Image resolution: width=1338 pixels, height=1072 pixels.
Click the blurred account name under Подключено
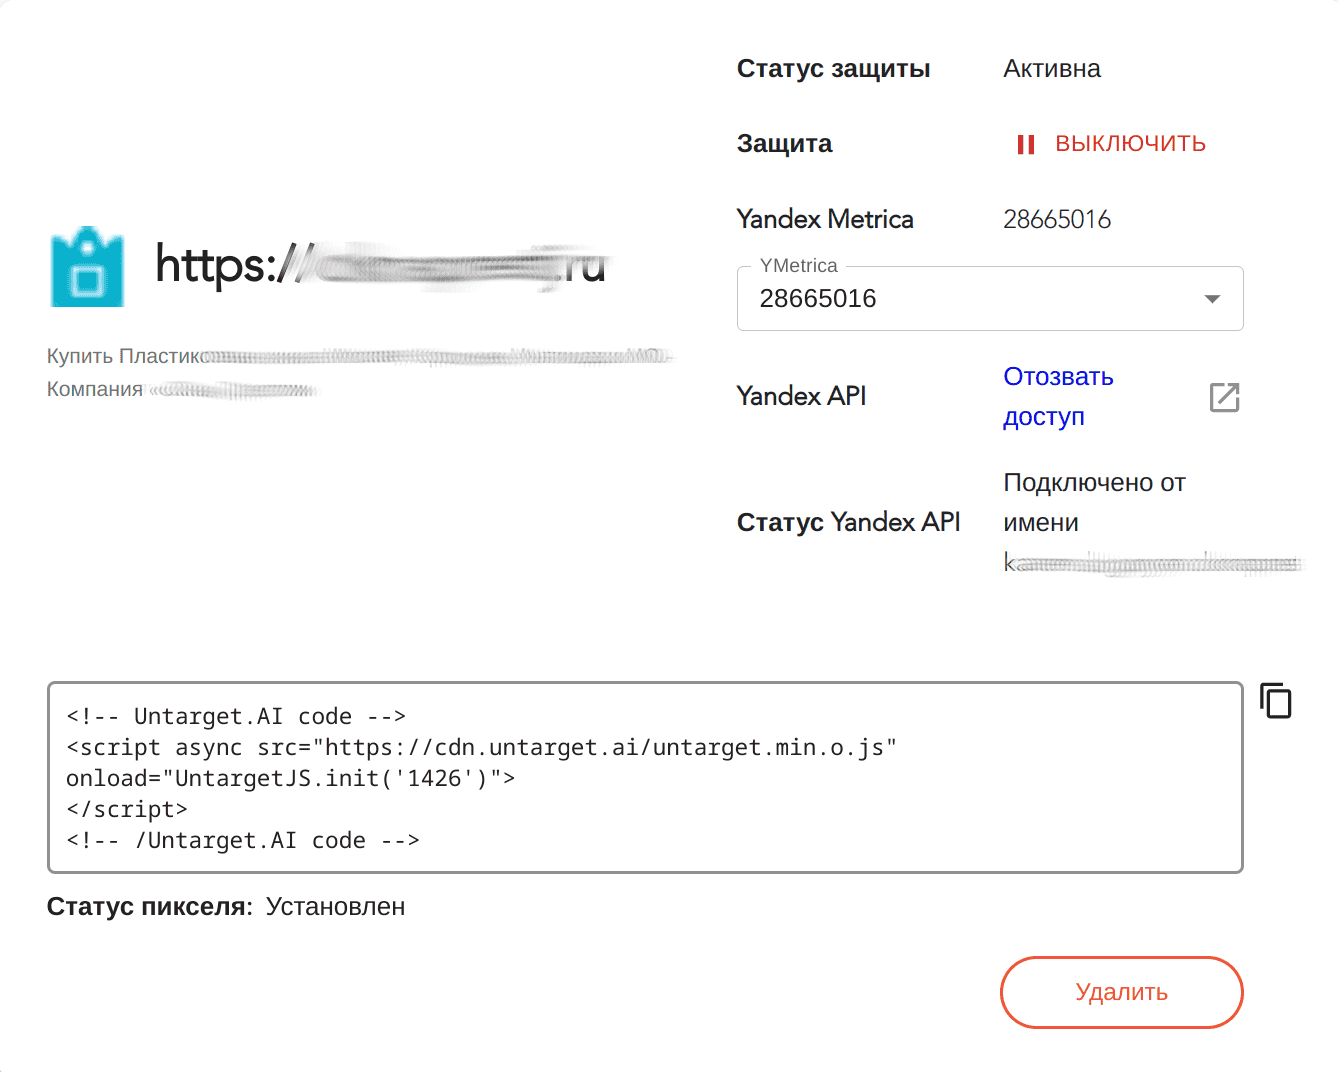tap(1152, 564)
